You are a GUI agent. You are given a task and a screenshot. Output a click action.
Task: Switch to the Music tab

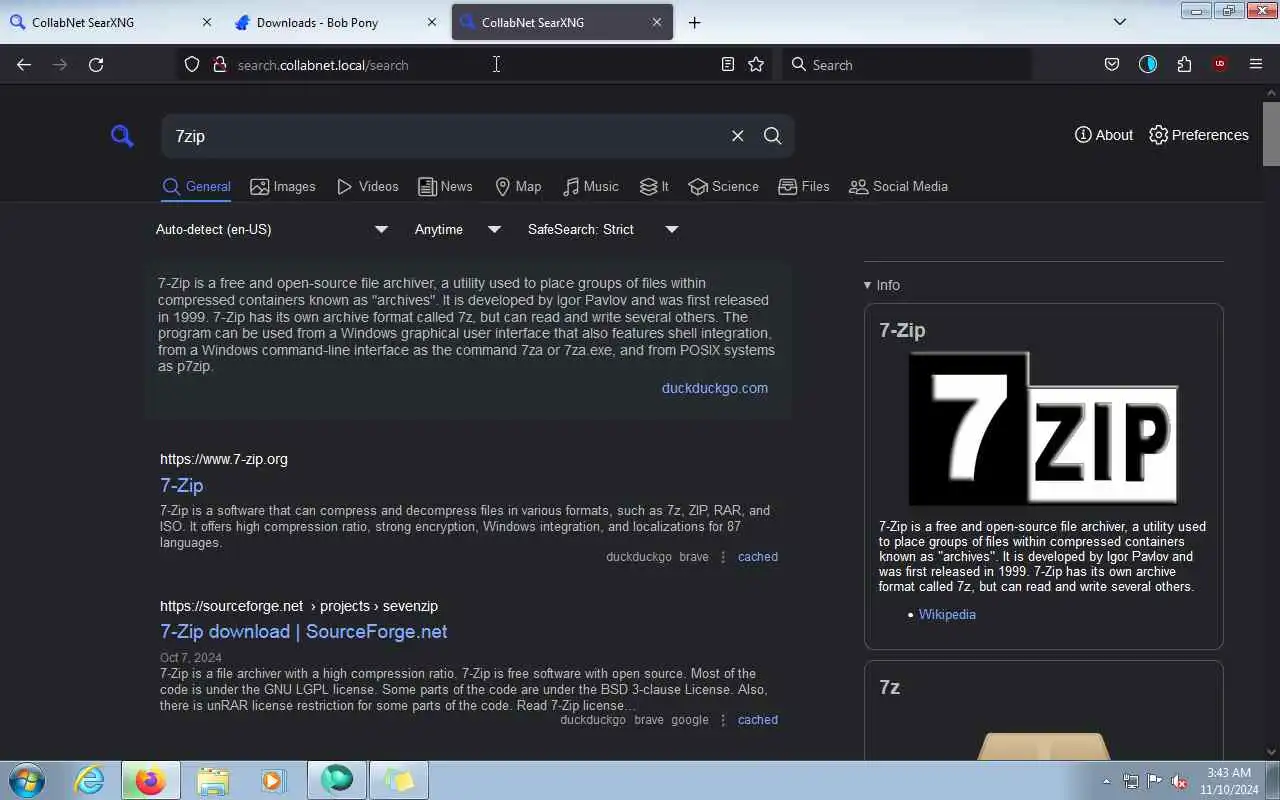[x=590, y=187]
